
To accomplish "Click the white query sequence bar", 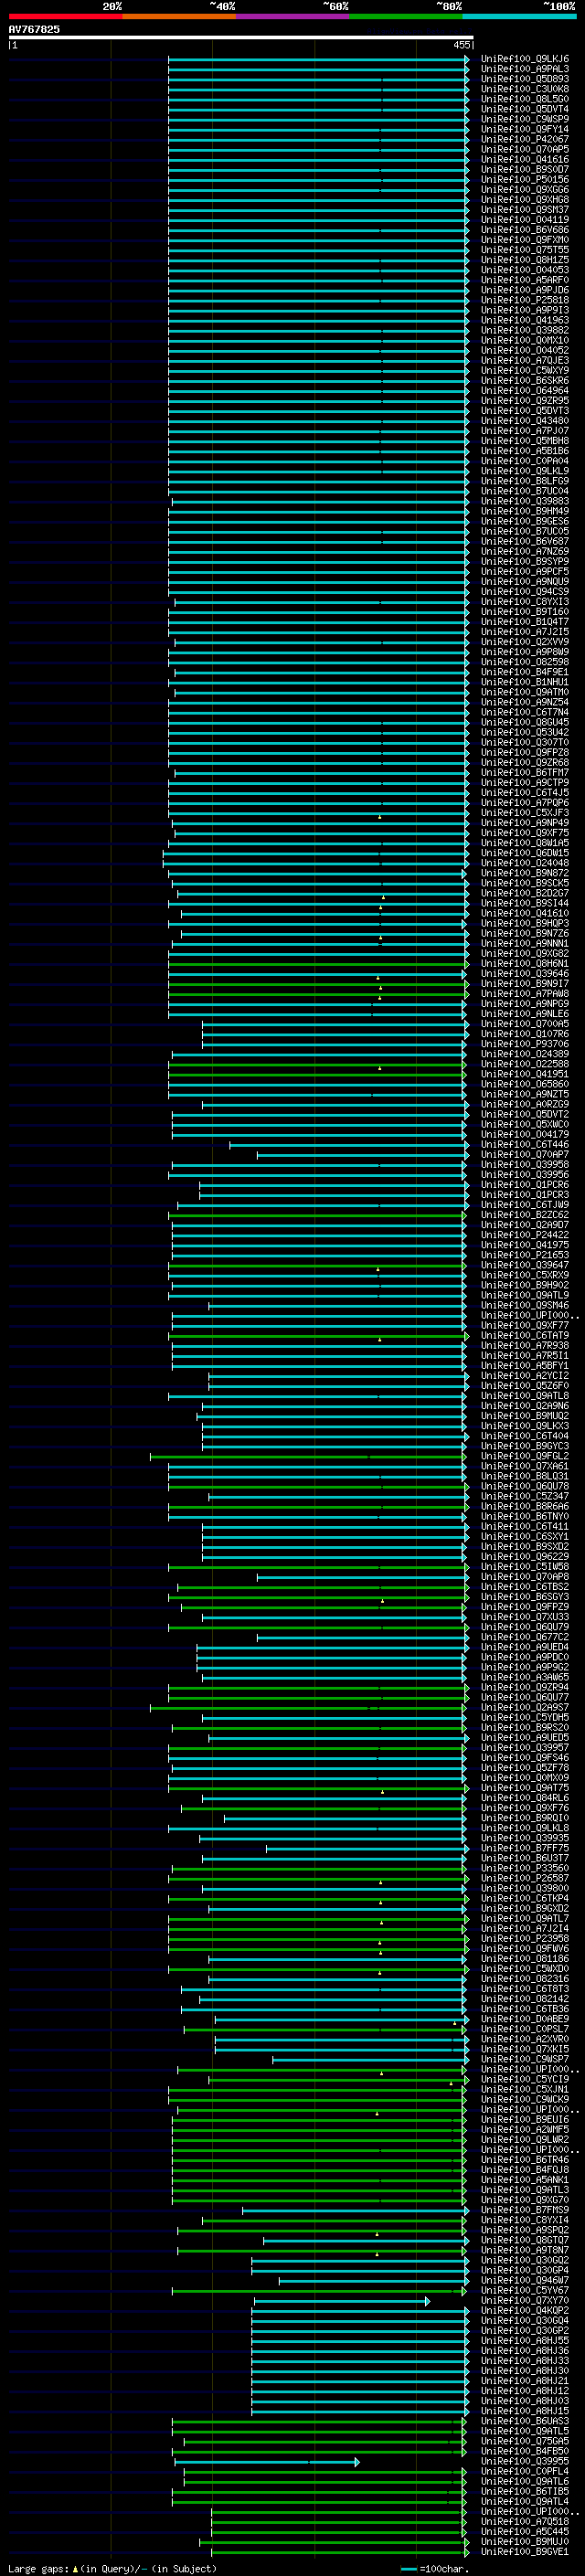I will 241,37.
